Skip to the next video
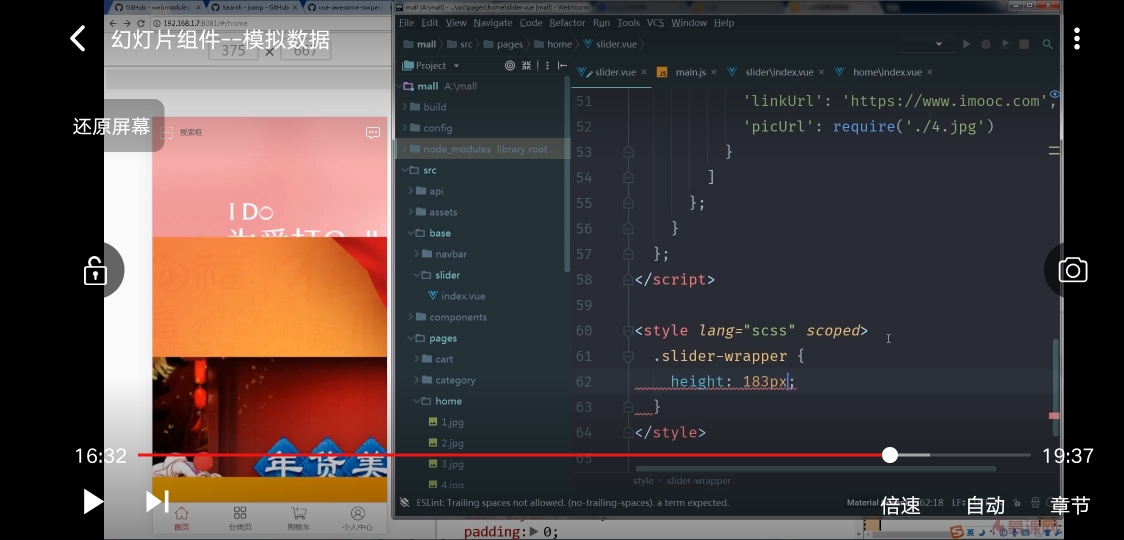The height and width of the screenshot is (540, 1124). tap(158, 501)
